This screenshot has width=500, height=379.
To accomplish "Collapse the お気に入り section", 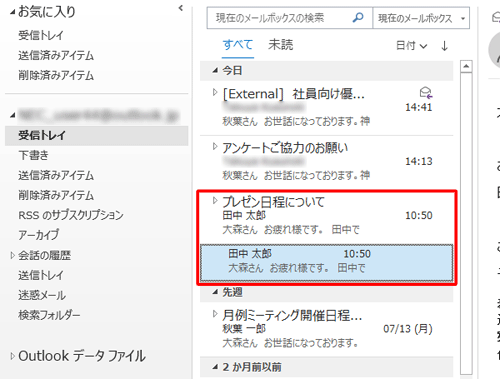I will (x=12, y=12).
